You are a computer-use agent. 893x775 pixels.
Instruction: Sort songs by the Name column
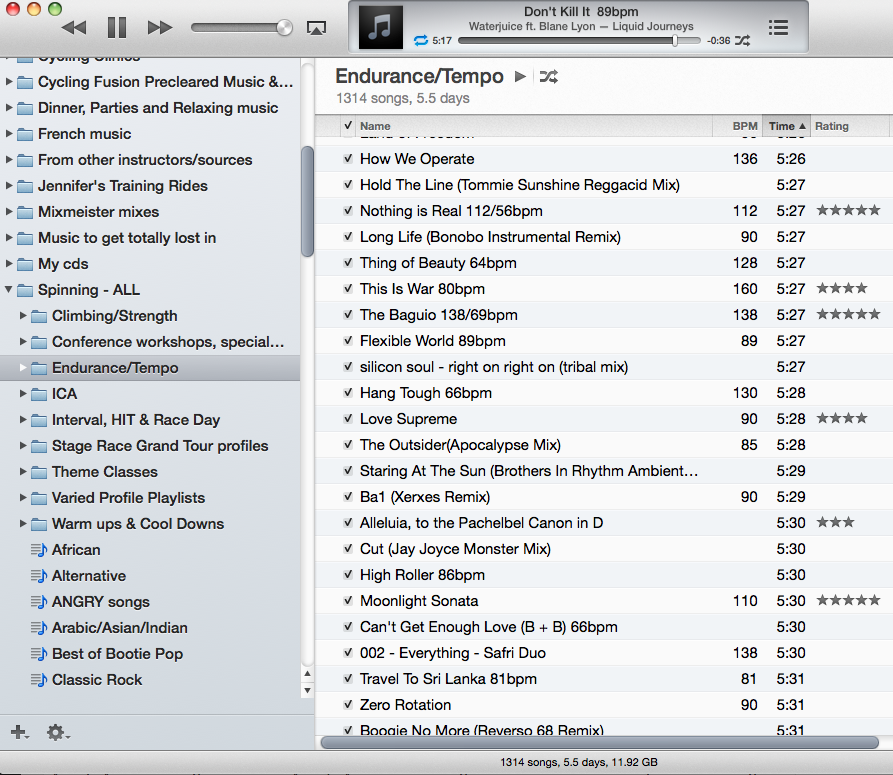(x=533, y=126)
